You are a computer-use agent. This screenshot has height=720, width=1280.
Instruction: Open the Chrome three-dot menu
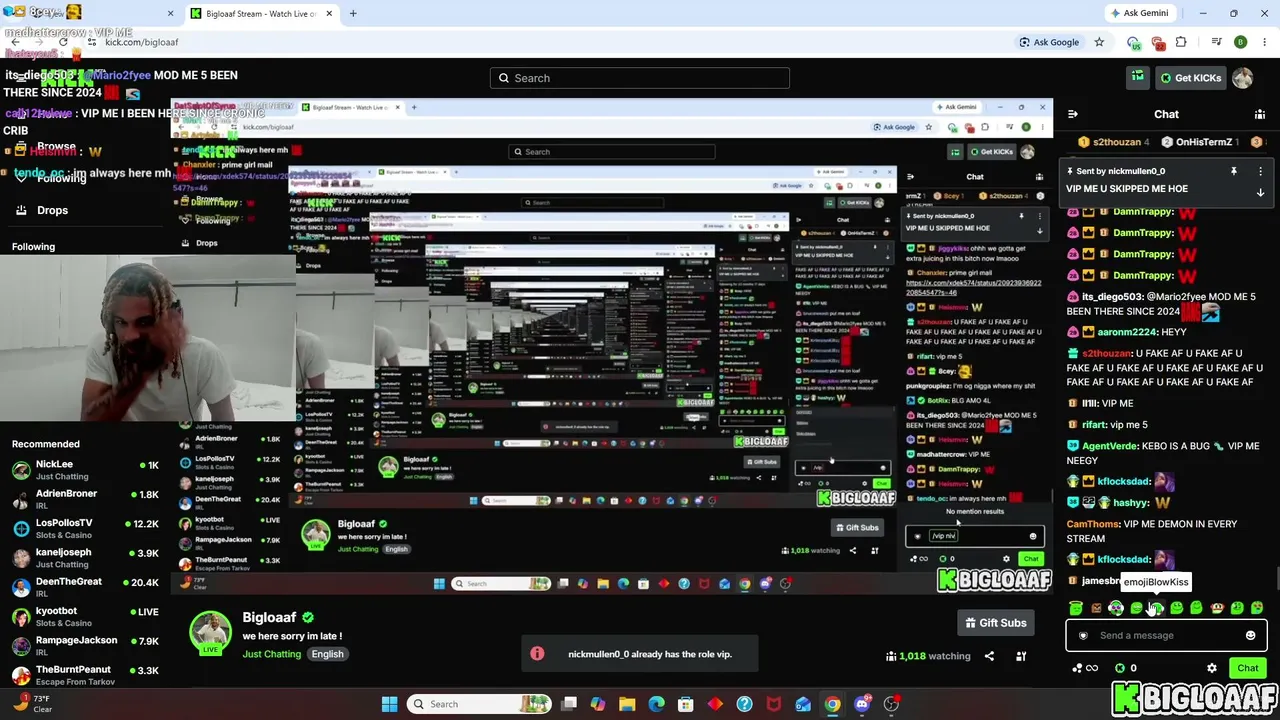point(1263,42)
